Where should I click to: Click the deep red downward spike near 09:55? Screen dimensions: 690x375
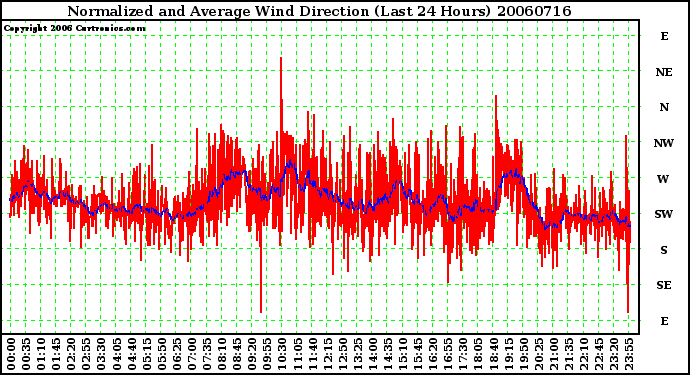click(261, 268)
